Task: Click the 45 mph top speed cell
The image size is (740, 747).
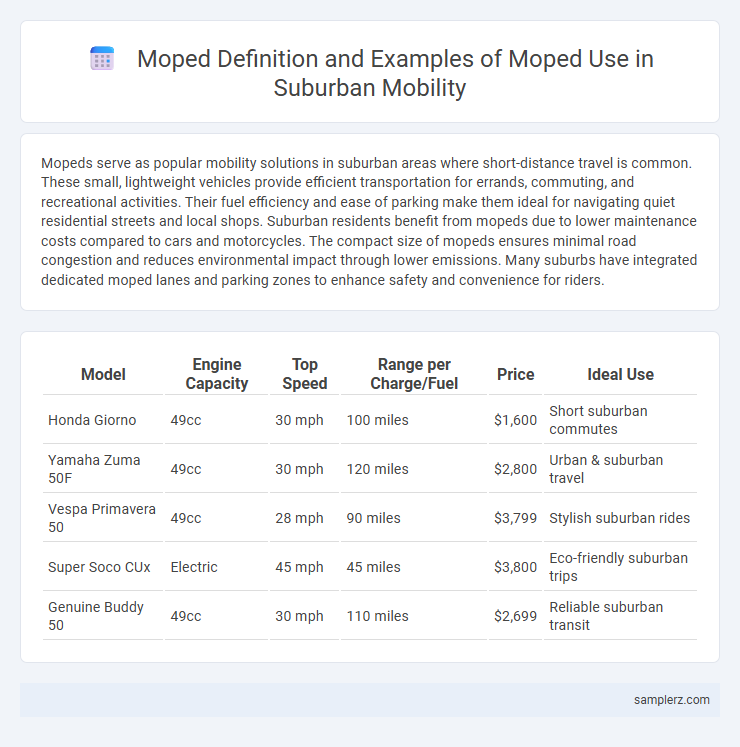Action: coord(304,567)
